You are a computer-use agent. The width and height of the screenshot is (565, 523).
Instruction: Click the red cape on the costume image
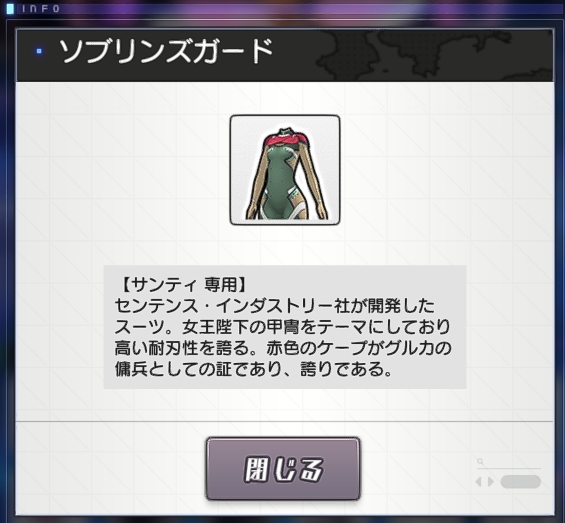point(285,141)
